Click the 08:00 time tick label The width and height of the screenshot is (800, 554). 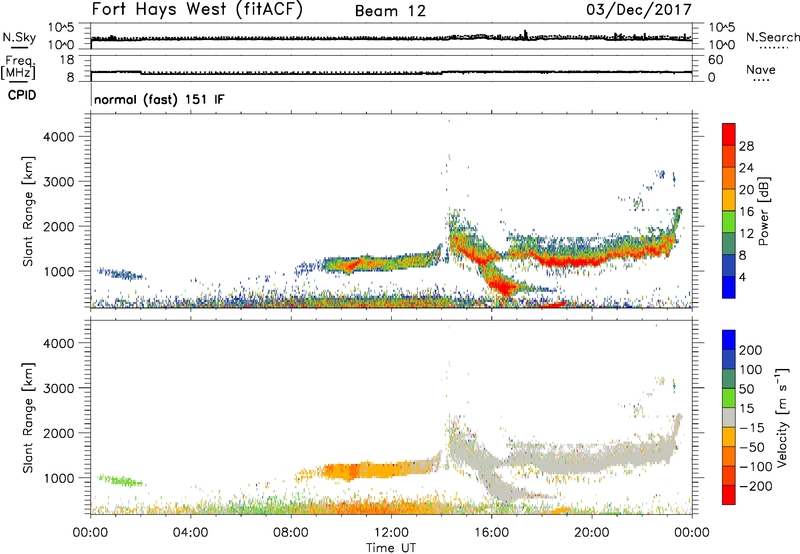291,533
